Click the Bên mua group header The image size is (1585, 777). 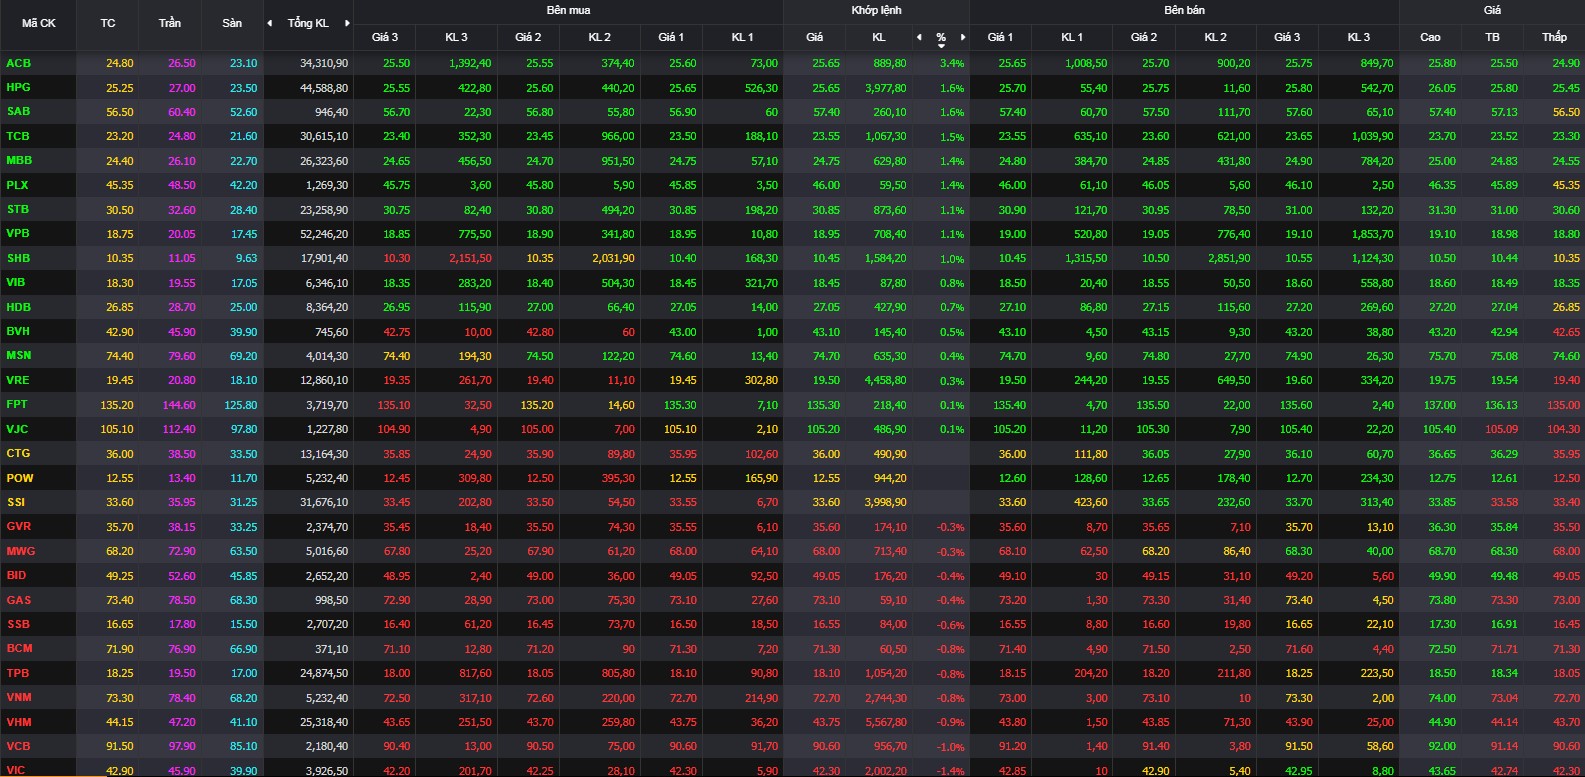pyautogui.click(x=568, y=10)
